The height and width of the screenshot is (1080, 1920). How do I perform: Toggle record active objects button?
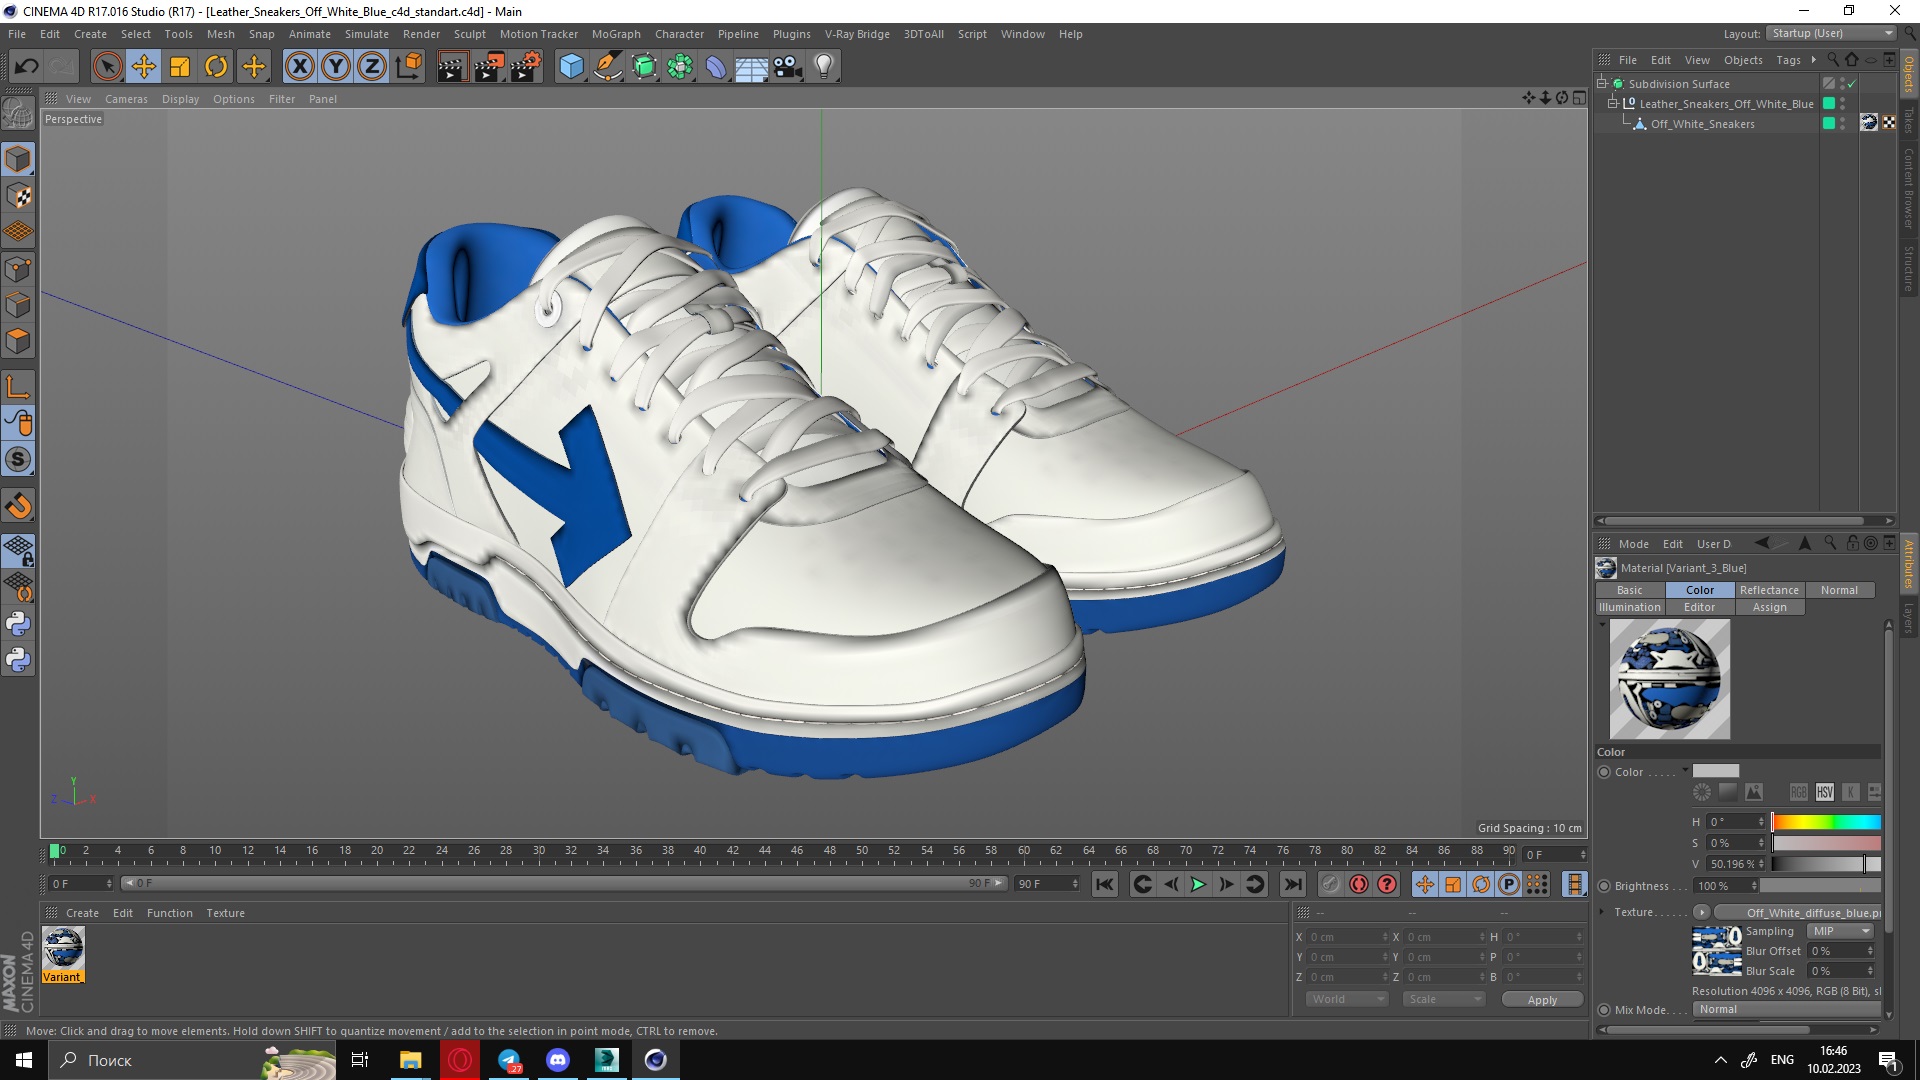pyautogui.click(x=1330, y=884)
